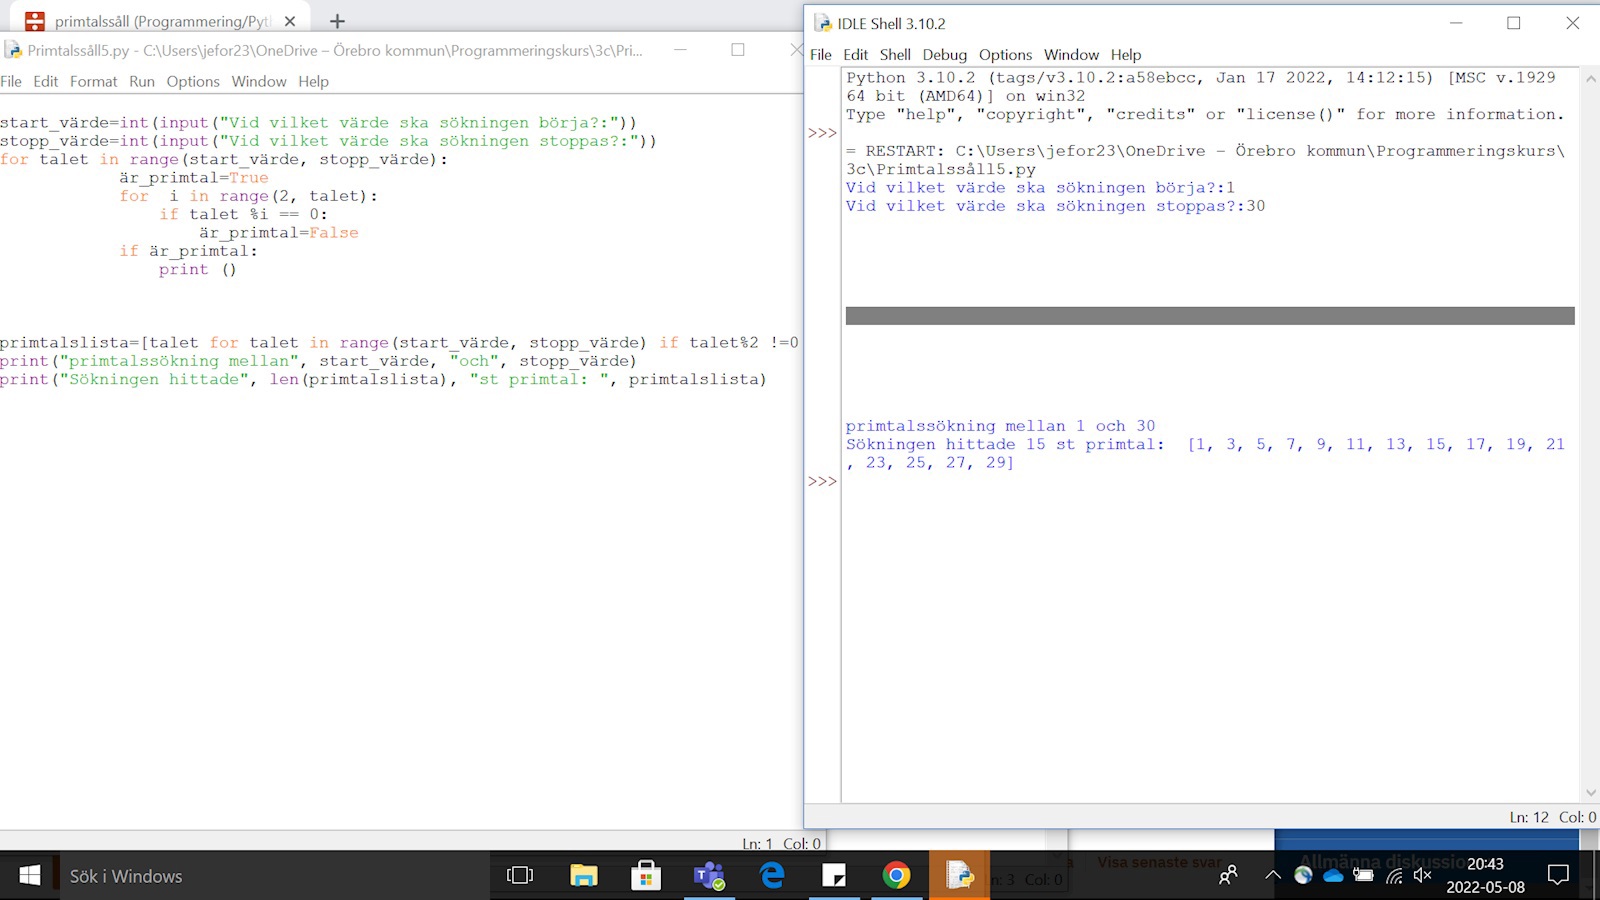Open a new browser tab with plus button
The image size is (1600, 900).
(337, 21)
